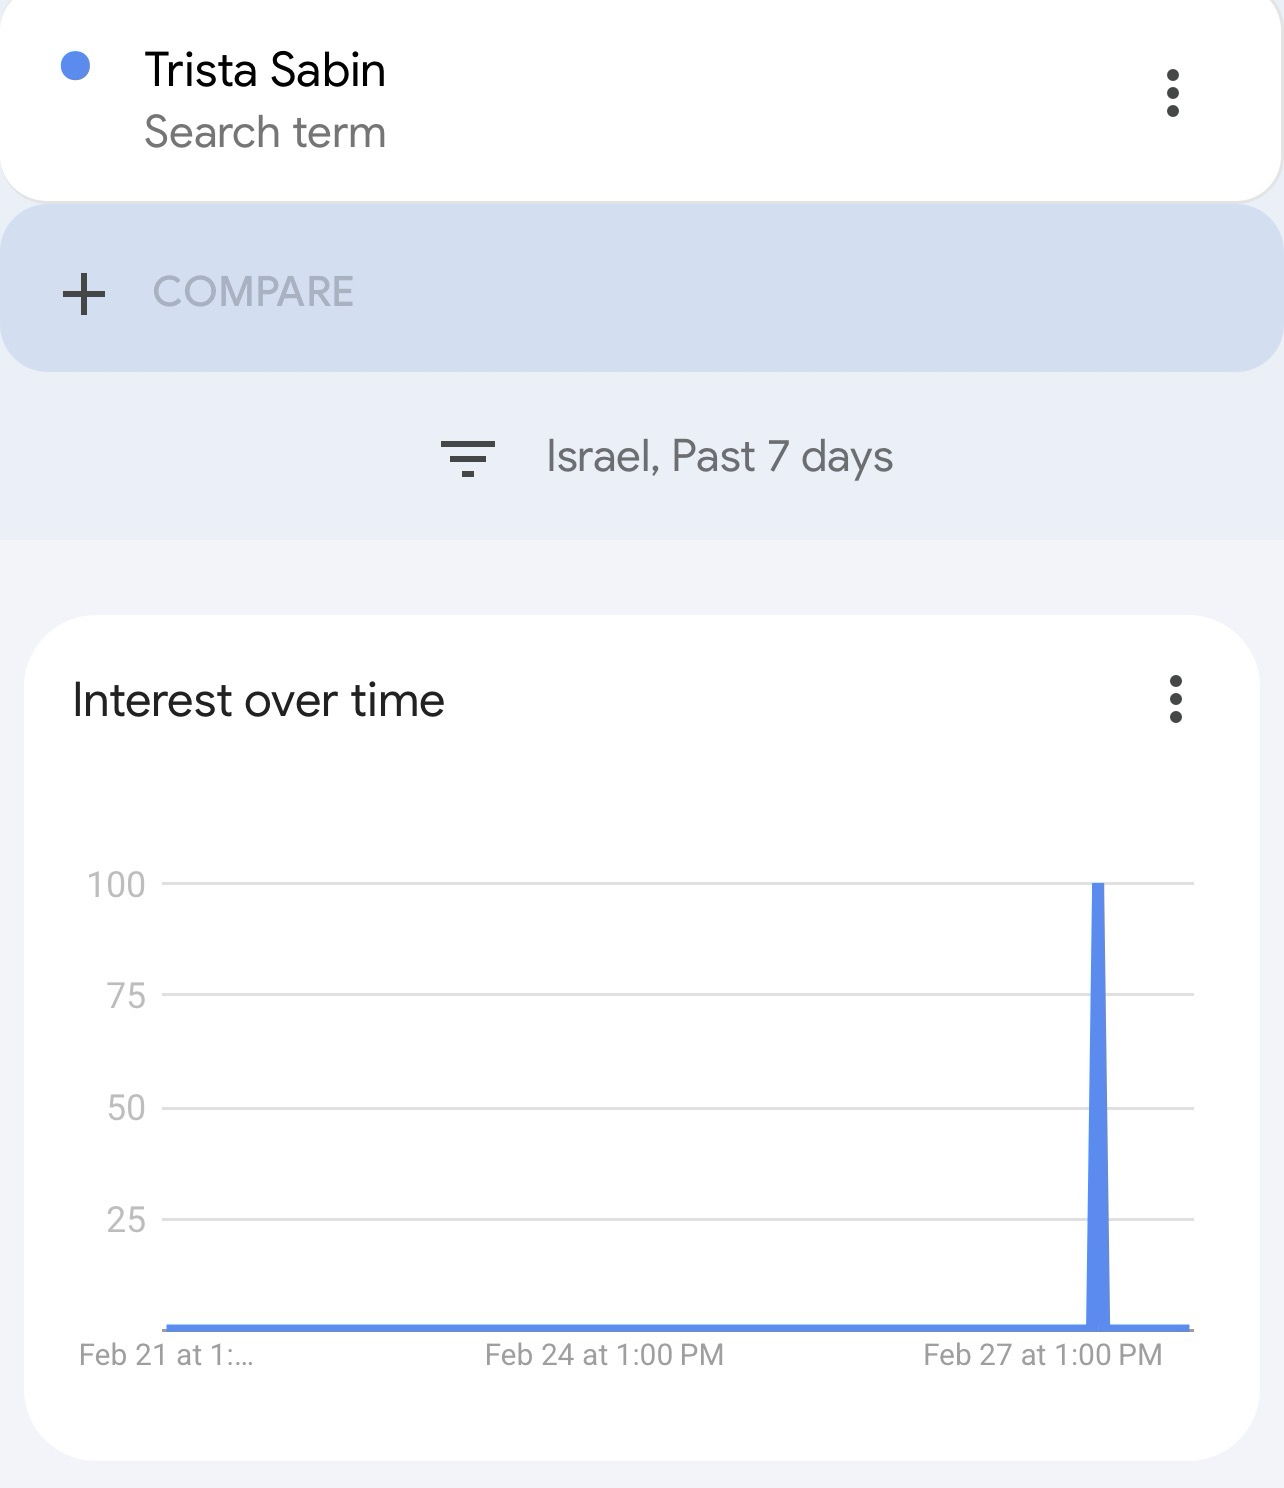The width and height of the screenshot is (1284, 1488).
Task: Click the 25 value on y-axis
Action: (x=126, y=1220)
